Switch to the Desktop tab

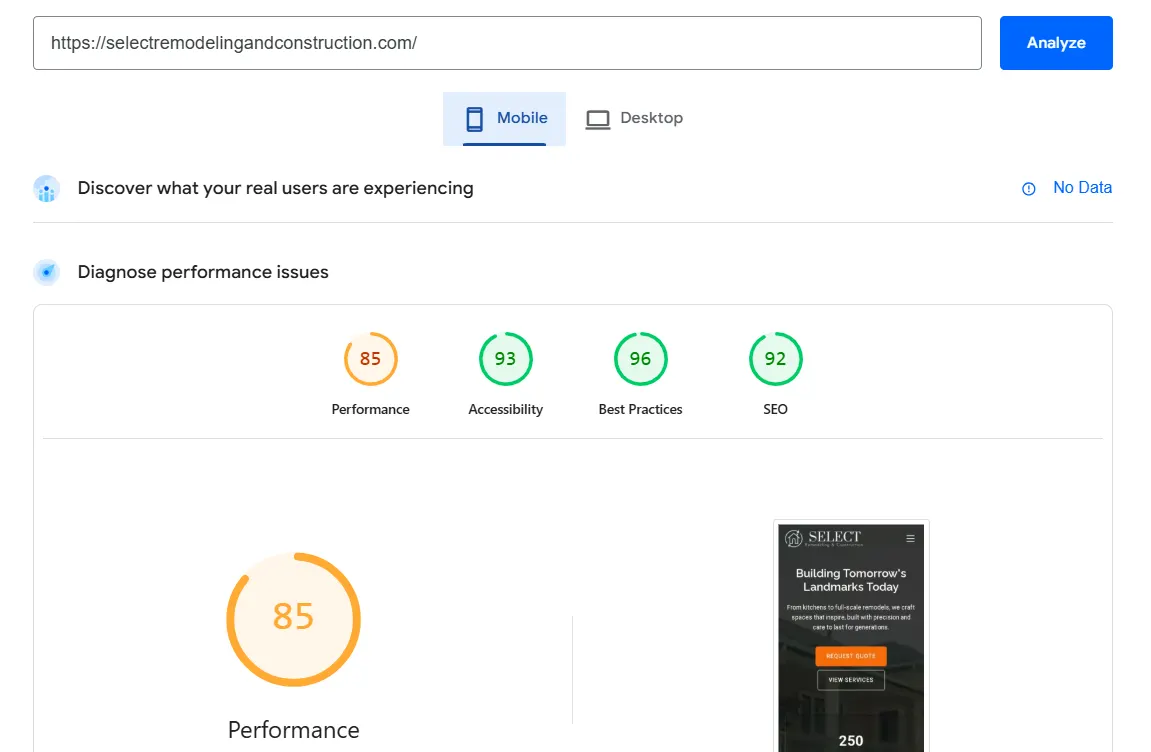634,118
